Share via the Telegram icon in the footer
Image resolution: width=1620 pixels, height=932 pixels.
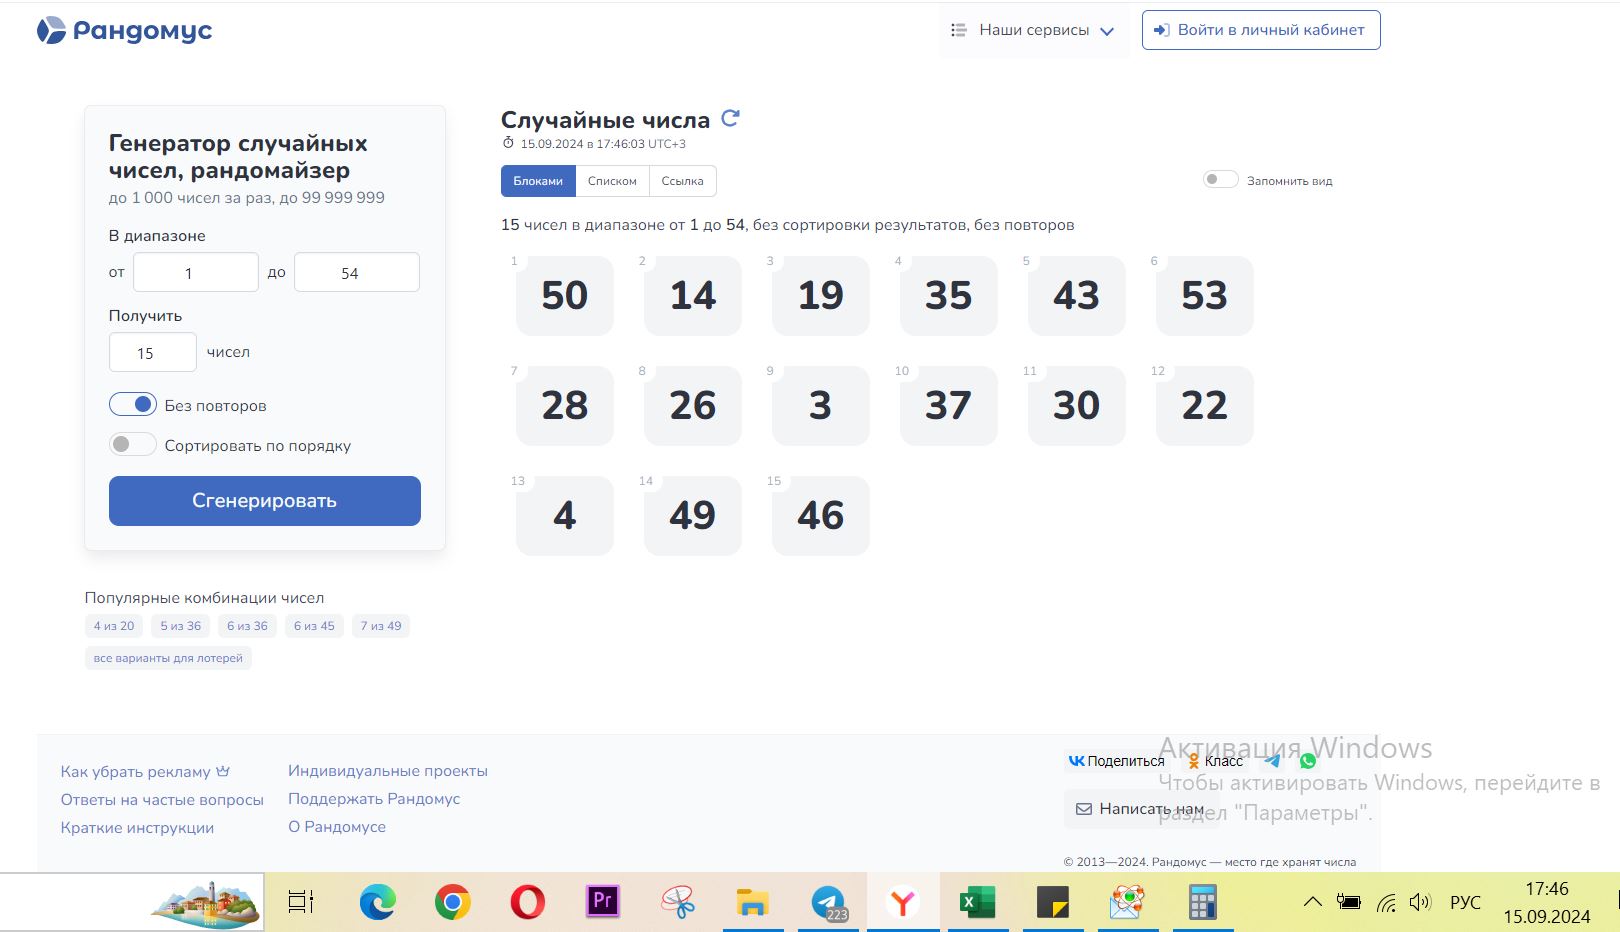coord(1272,761)
